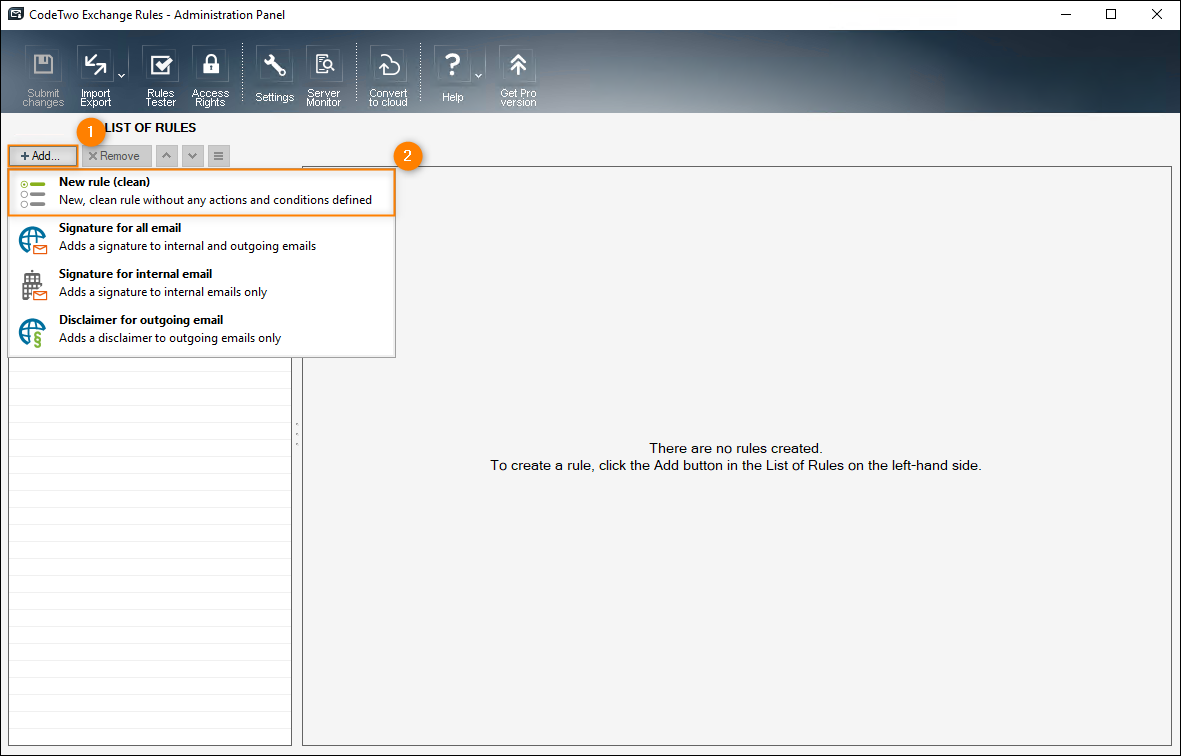Open the Server Monitor tool
The width and height of the screenshot is (1181, 756).
tap(324, 77)
